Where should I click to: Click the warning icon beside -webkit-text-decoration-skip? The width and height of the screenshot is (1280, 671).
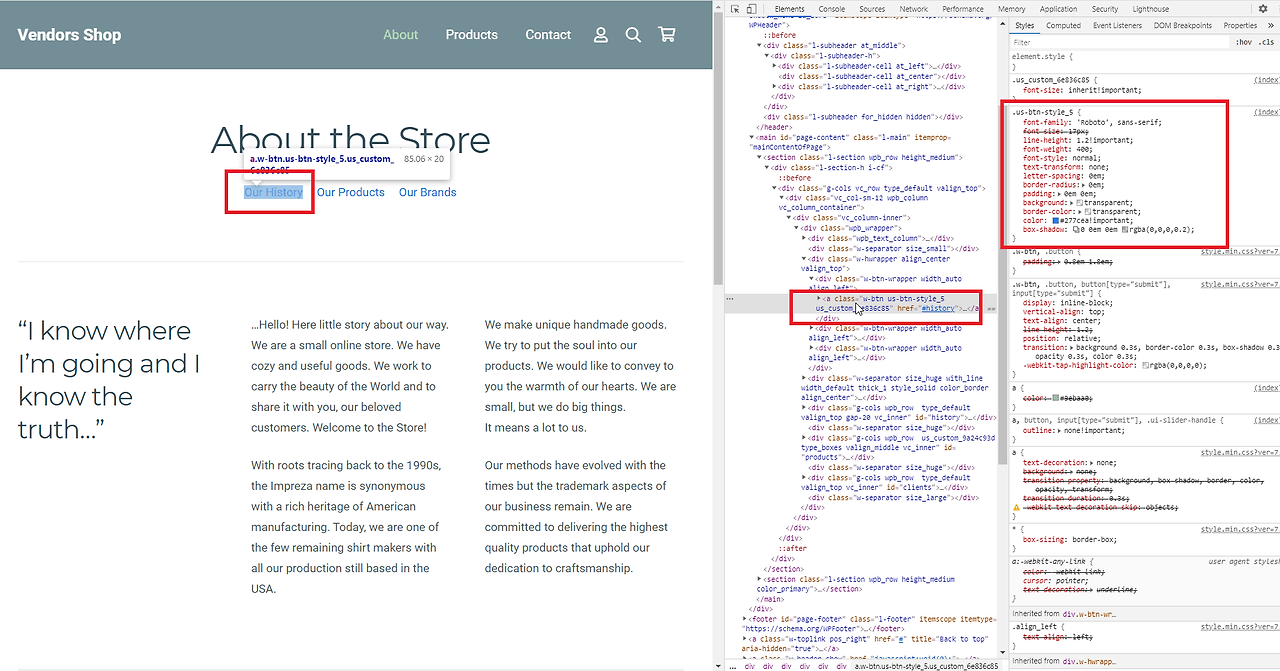pos(1018,508)
